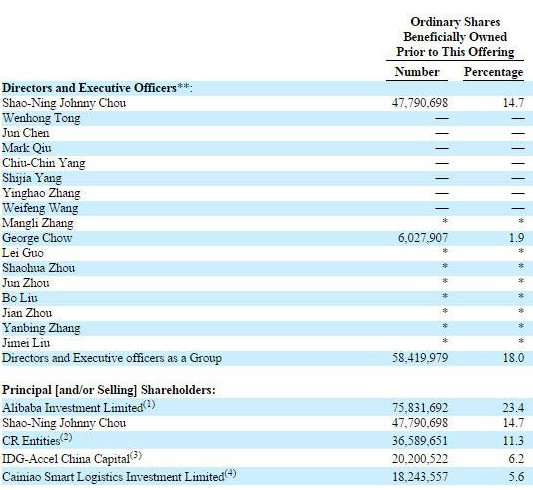Click CR Entities share count 36,589,651
Image resolution: width=533 pixels, height=490 pixels.
pos(420,441)
